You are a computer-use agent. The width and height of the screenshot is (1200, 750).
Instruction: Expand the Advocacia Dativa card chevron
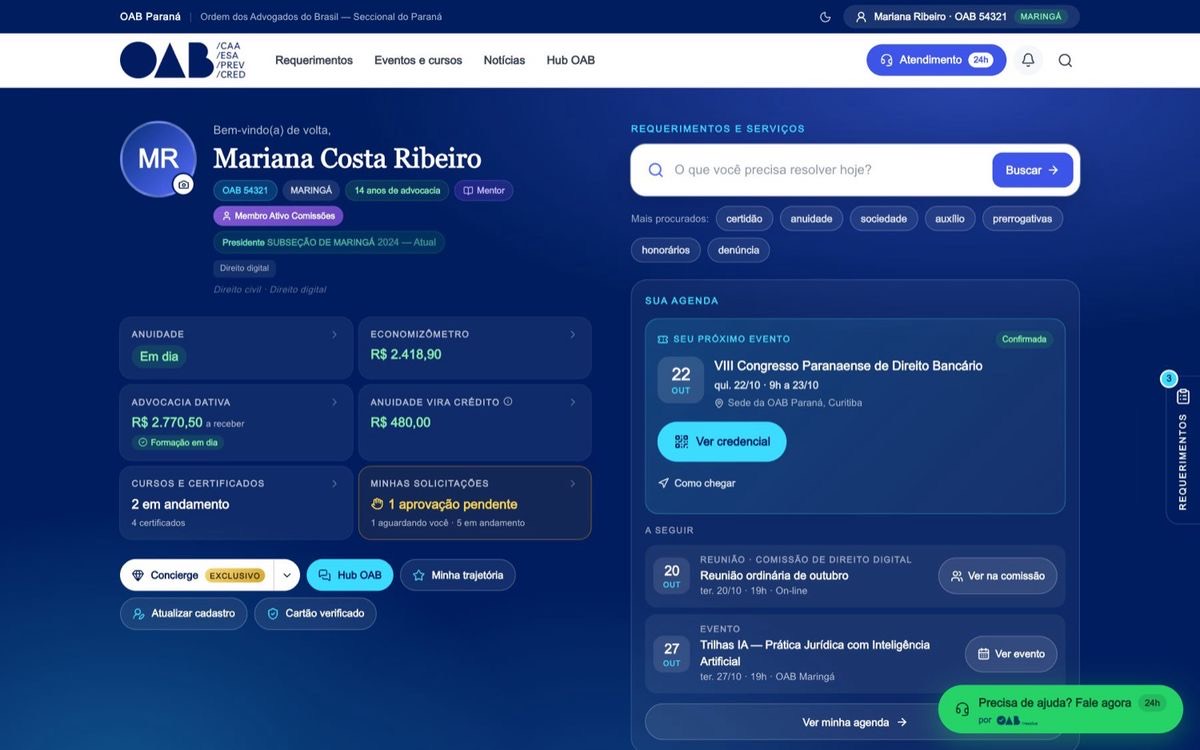point(334,402)
